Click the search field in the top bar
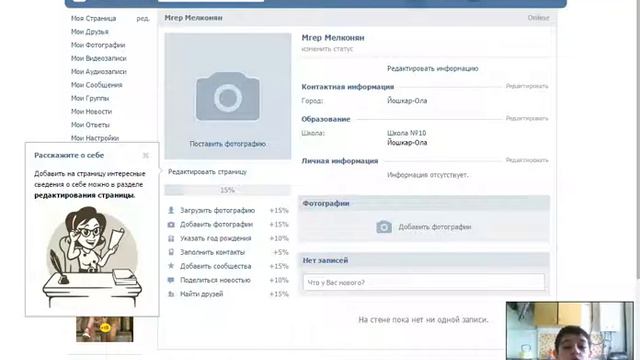Image resolution: width=640 pixels, height=360 pixels. coord(211,1)
